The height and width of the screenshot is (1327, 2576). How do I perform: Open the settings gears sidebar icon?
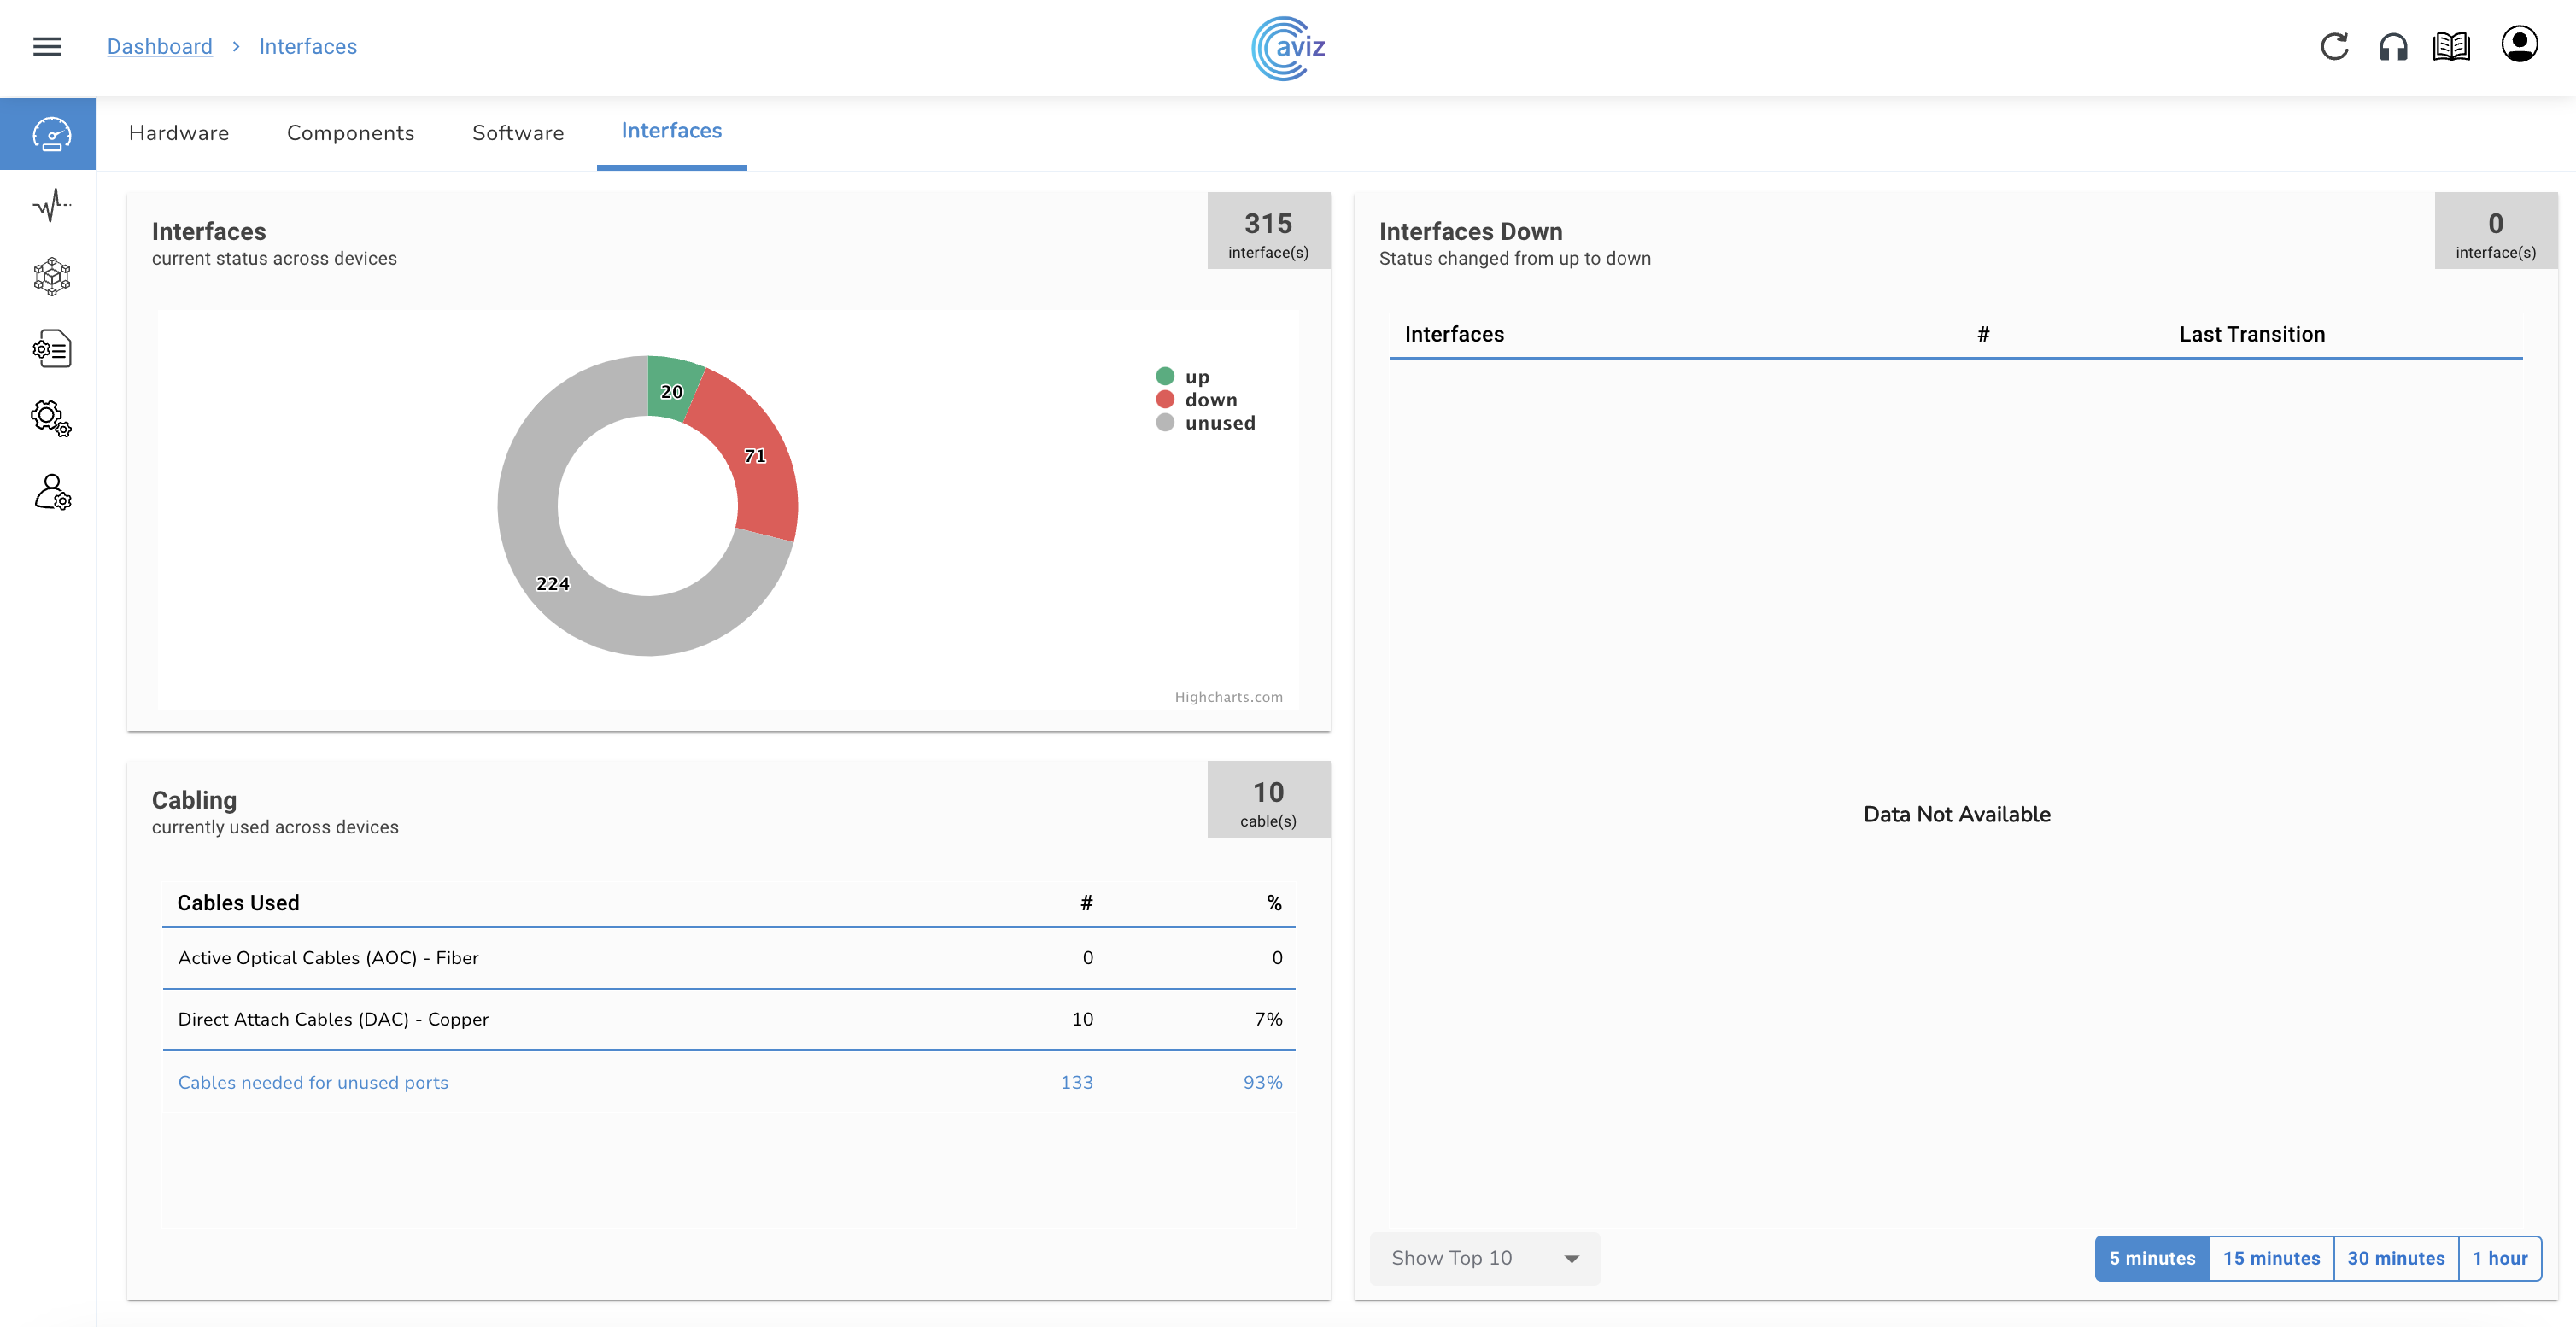tap(51, 418)
